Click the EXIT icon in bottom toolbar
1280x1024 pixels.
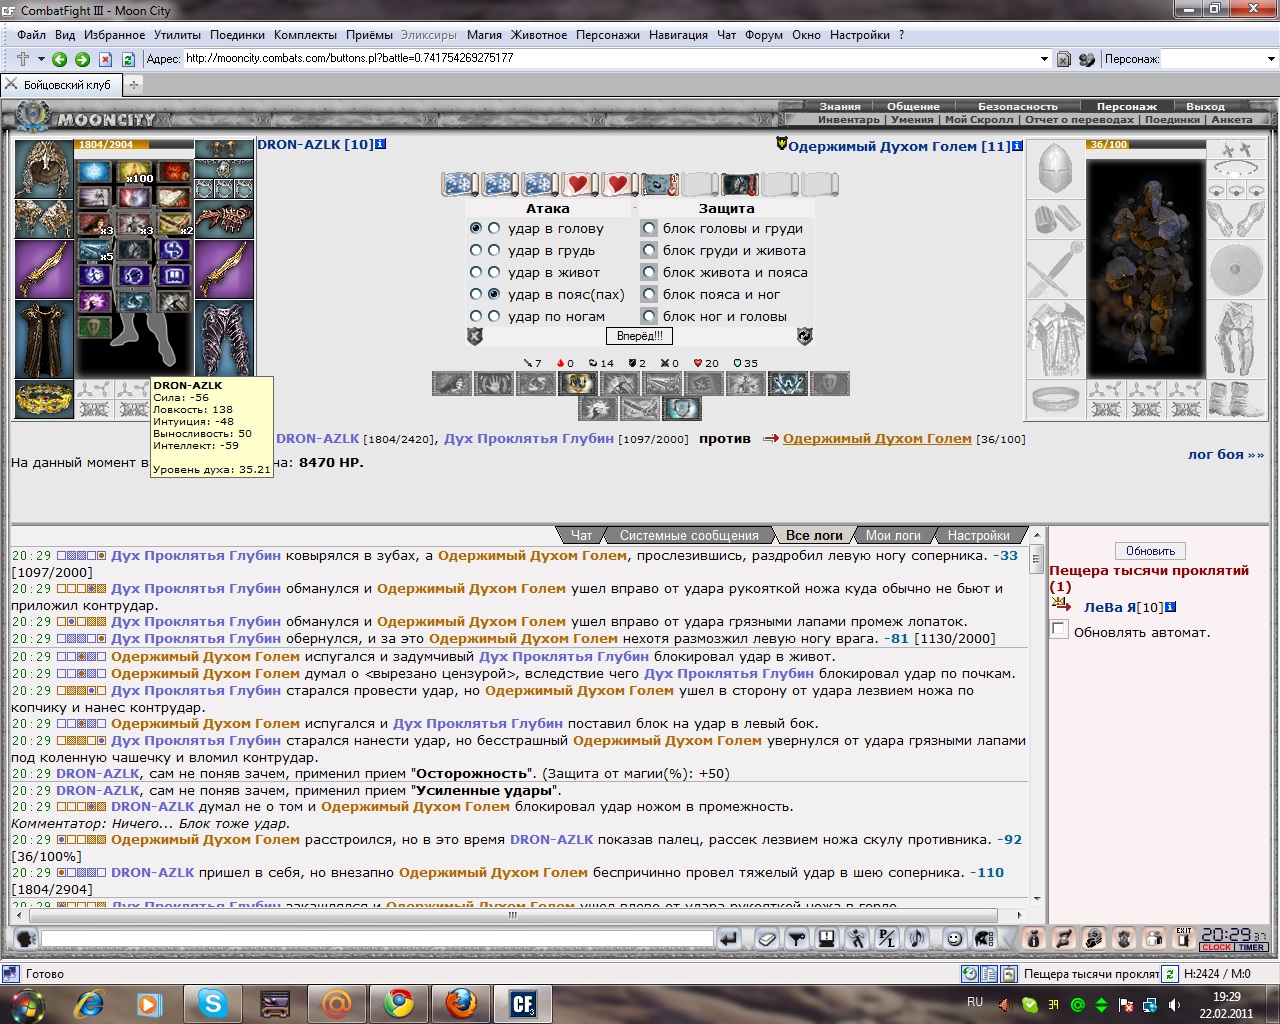[1184, 938]
